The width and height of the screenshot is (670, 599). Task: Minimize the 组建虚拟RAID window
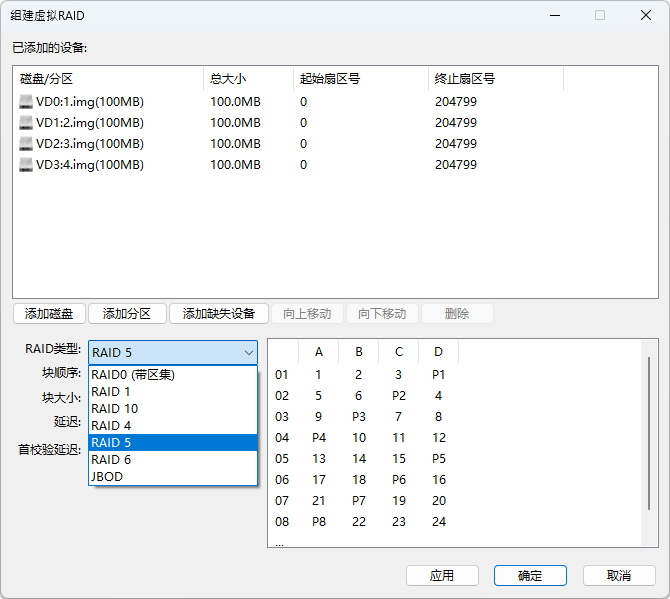coord(555,15)
